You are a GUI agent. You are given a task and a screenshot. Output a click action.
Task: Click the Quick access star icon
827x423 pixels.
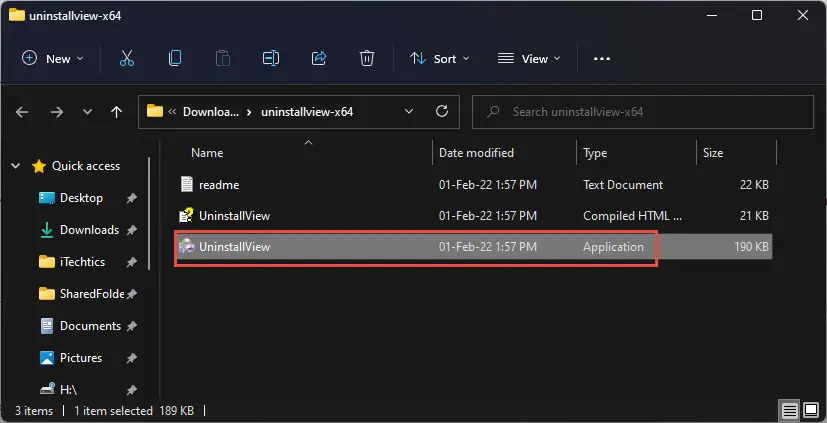coord(39,166)
